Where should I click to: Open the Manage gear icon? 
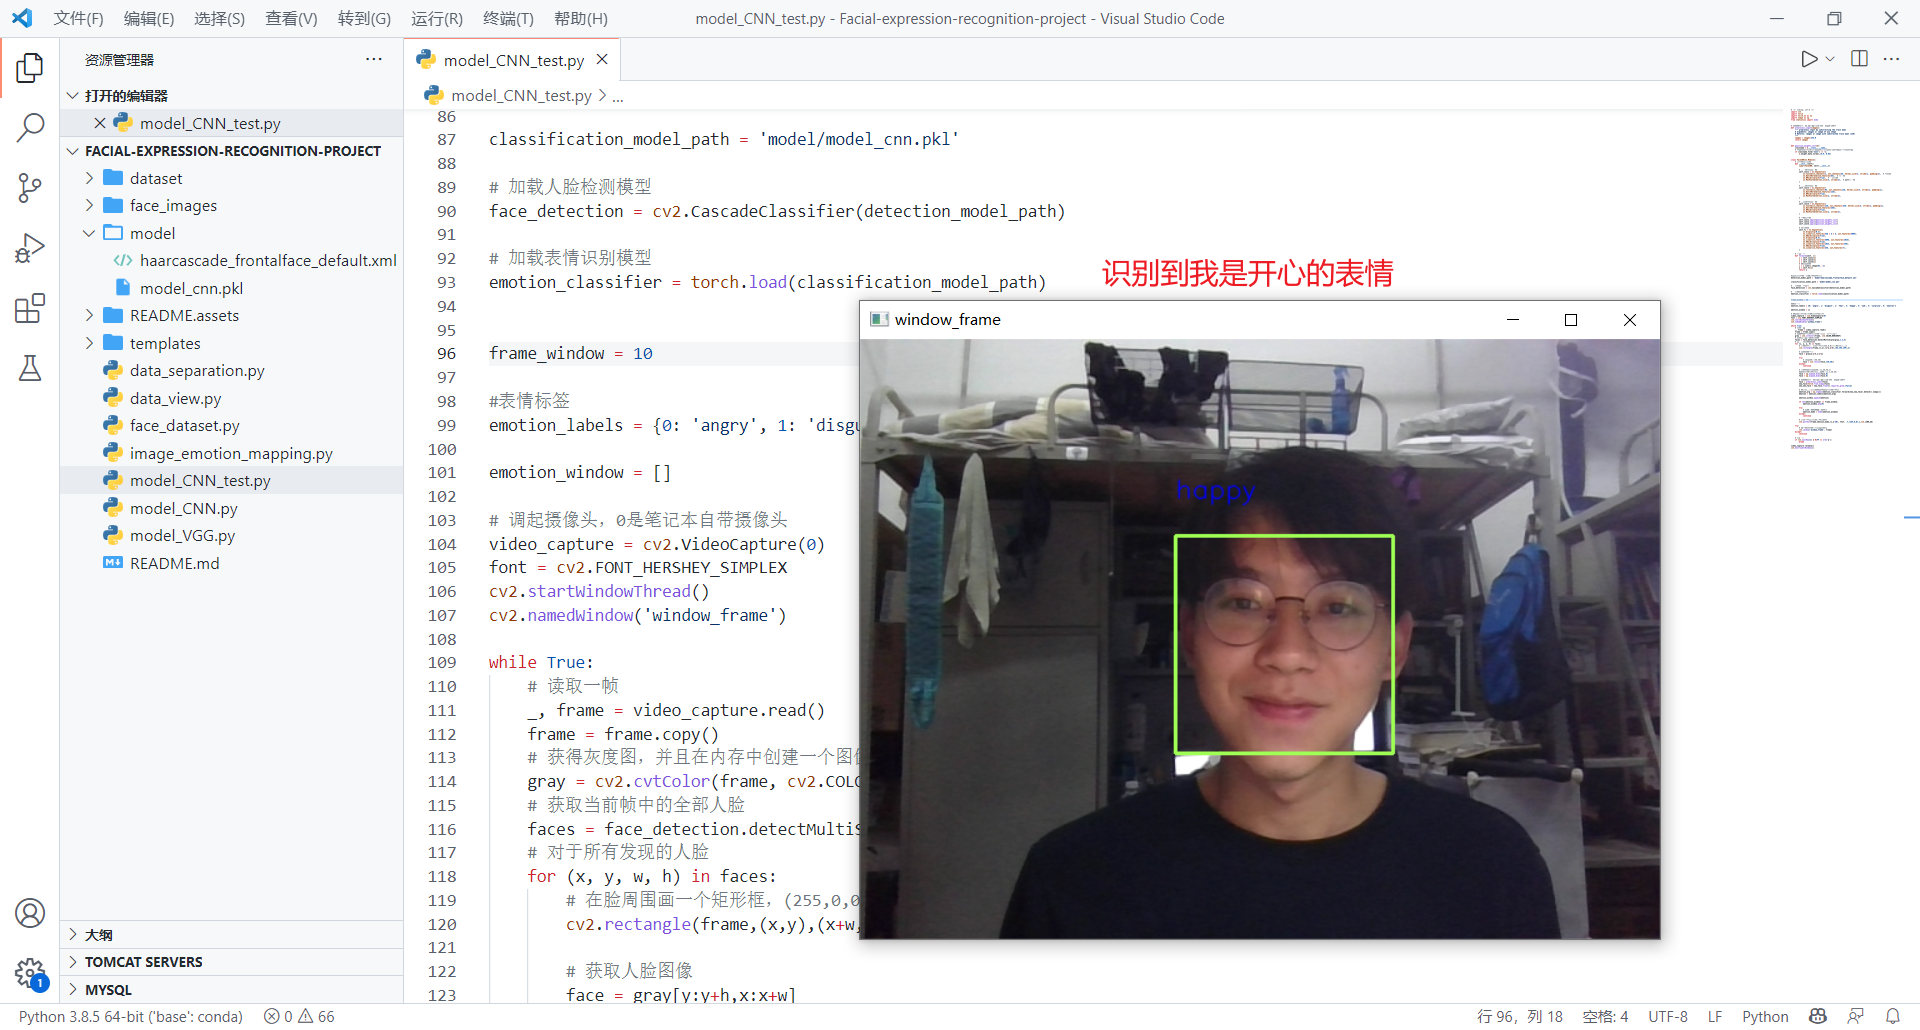point(30,972)
